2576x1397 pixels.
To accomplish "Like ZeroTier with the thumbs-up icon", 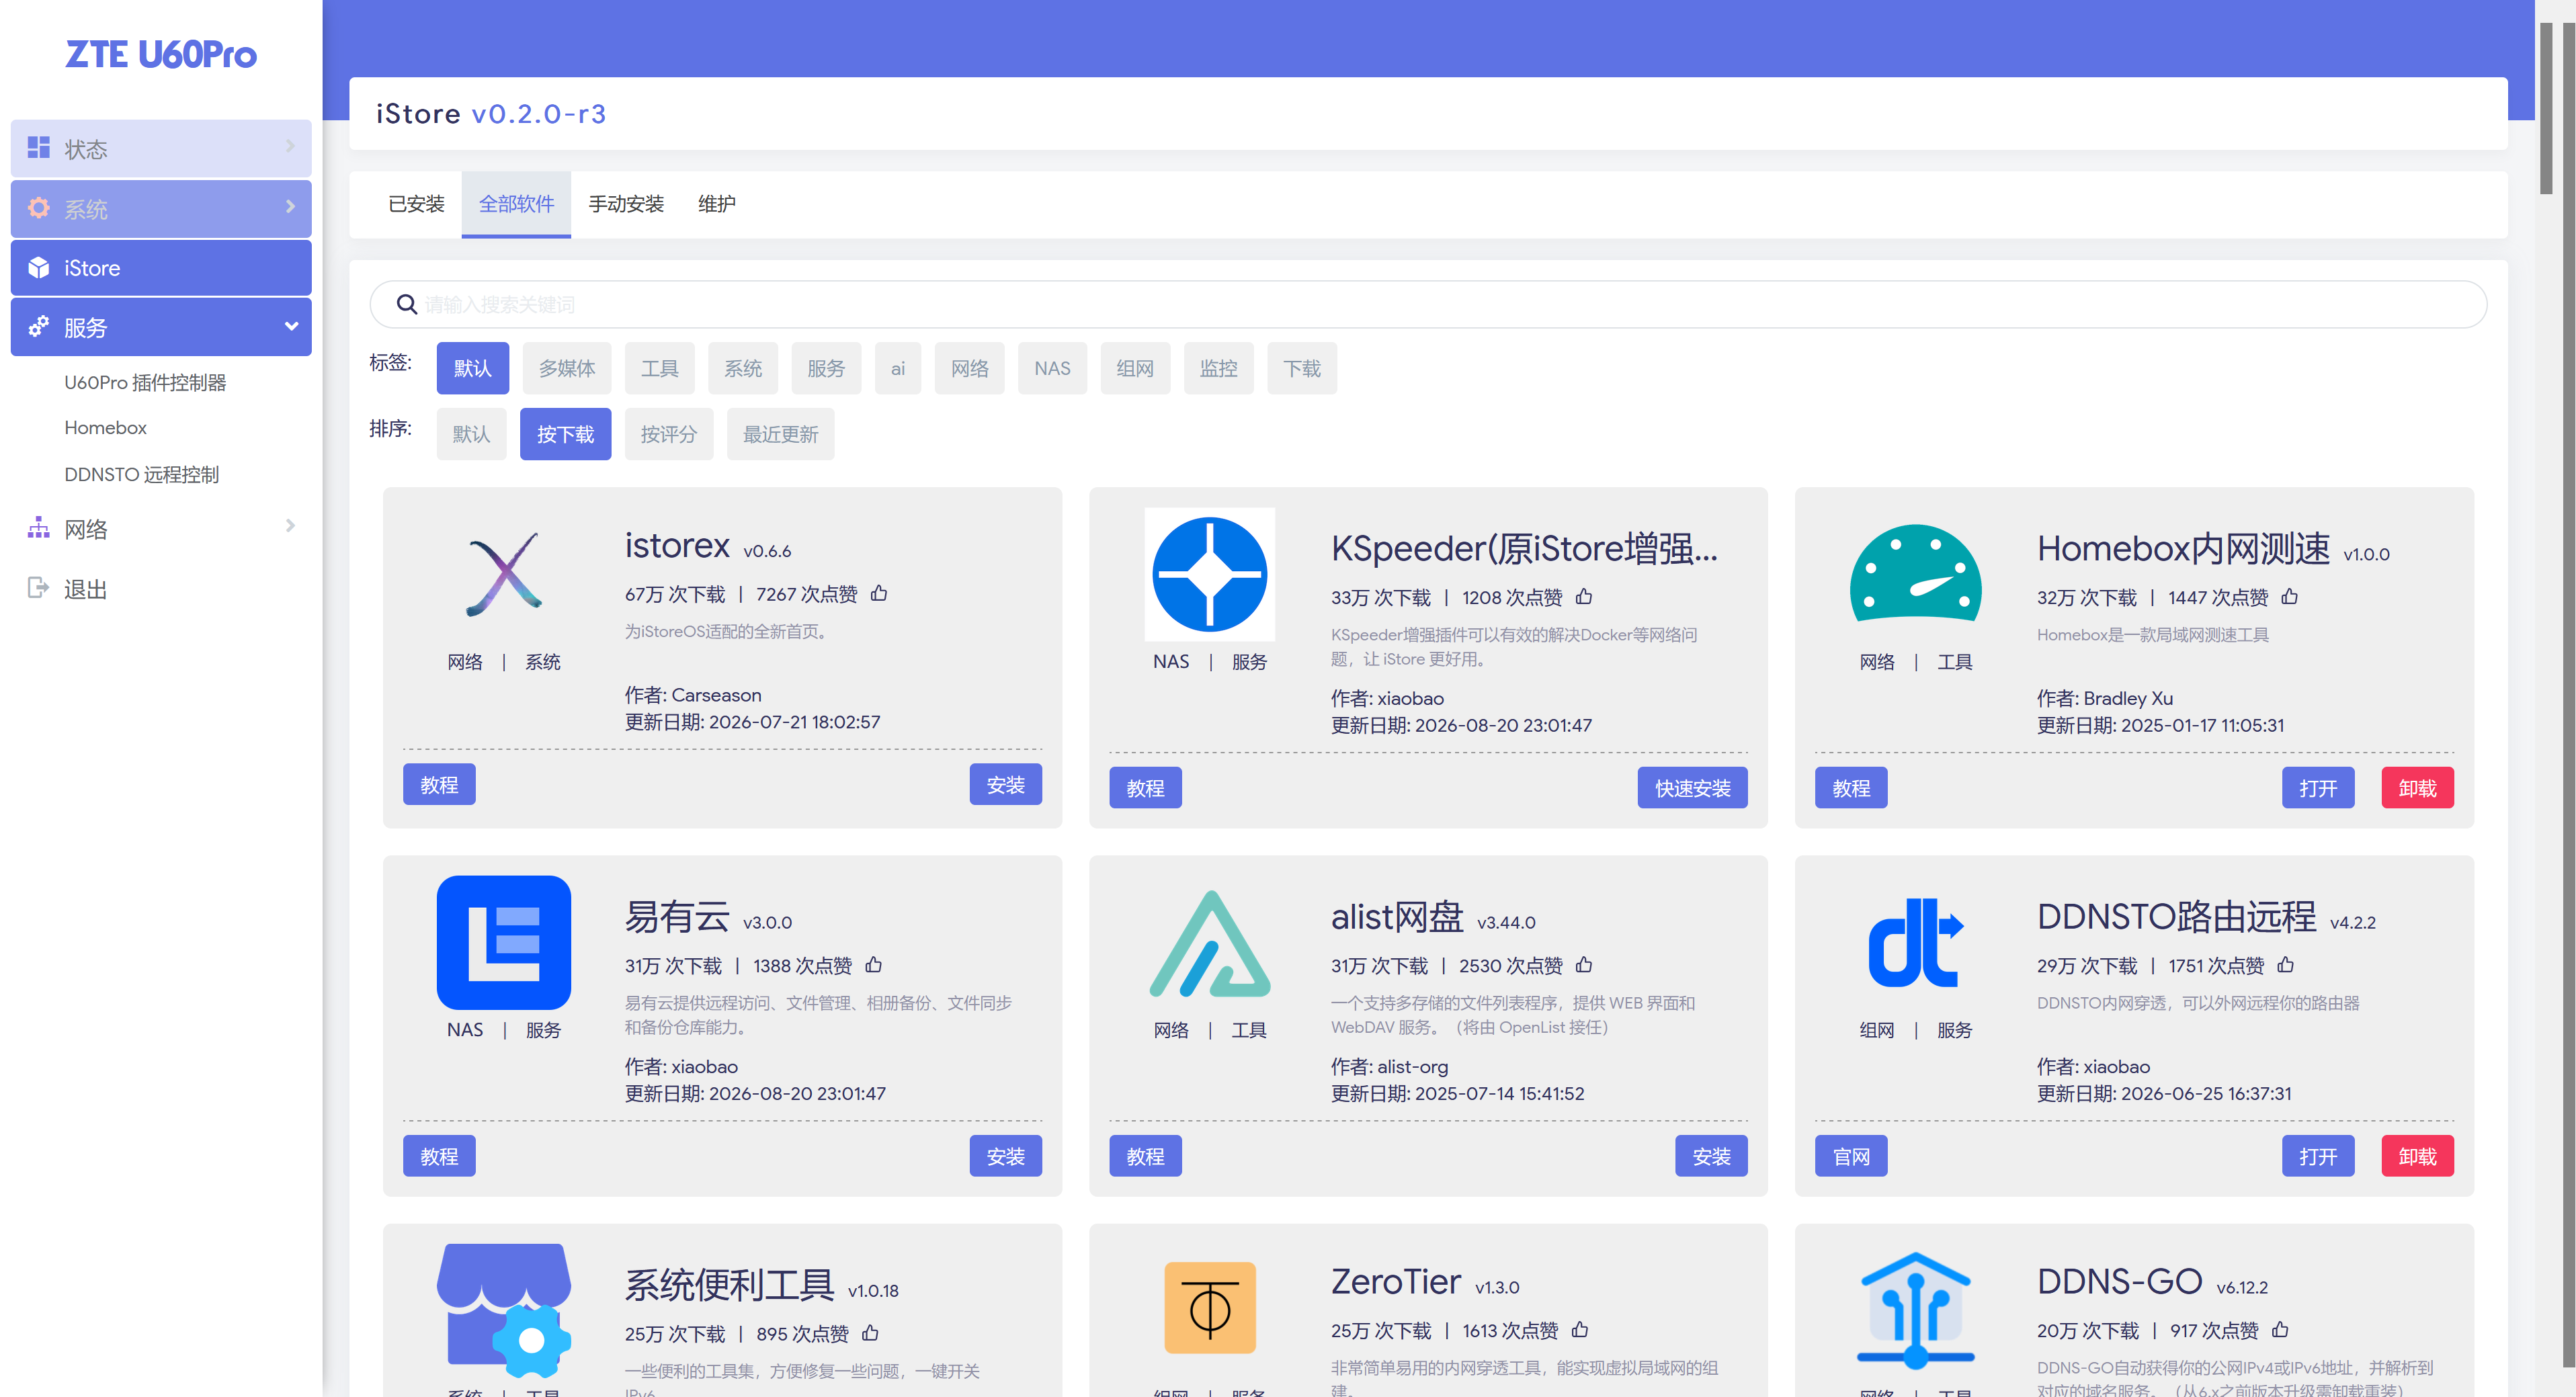I will click(1580, 1330).
